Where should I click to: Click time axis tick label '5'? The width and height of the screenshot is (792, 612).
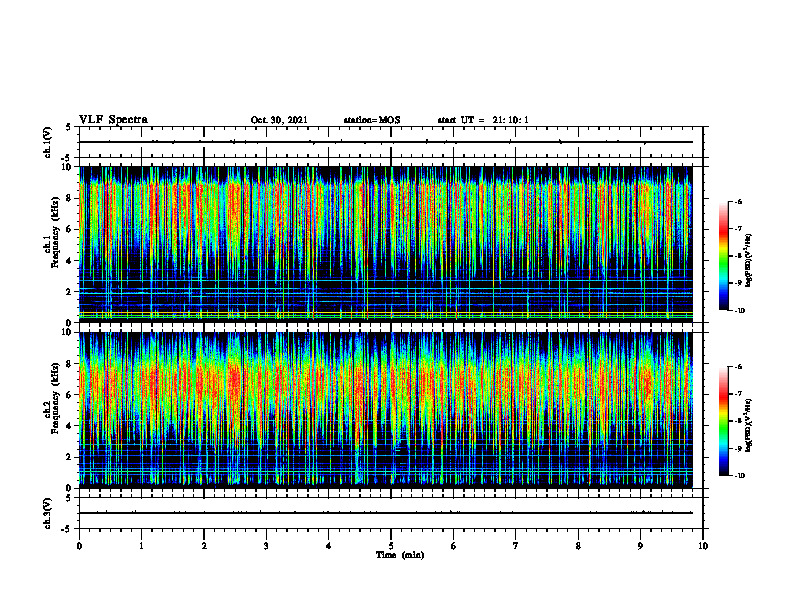point(391,546)
